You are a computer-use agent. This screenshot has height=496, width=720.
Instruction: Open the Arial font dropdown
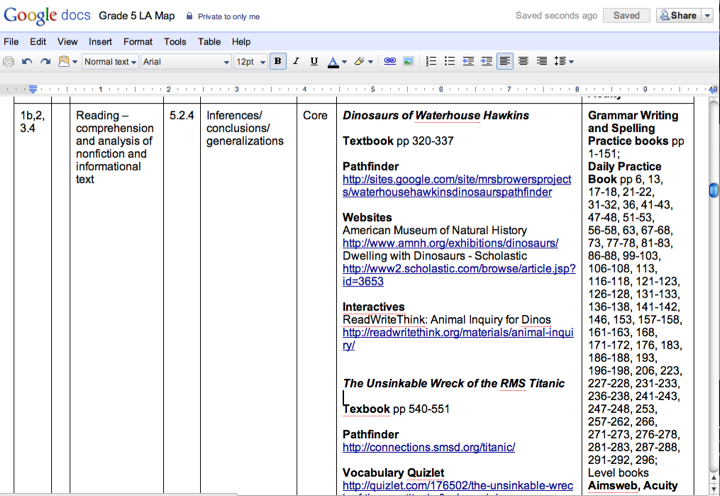click(x=186, y=62)
